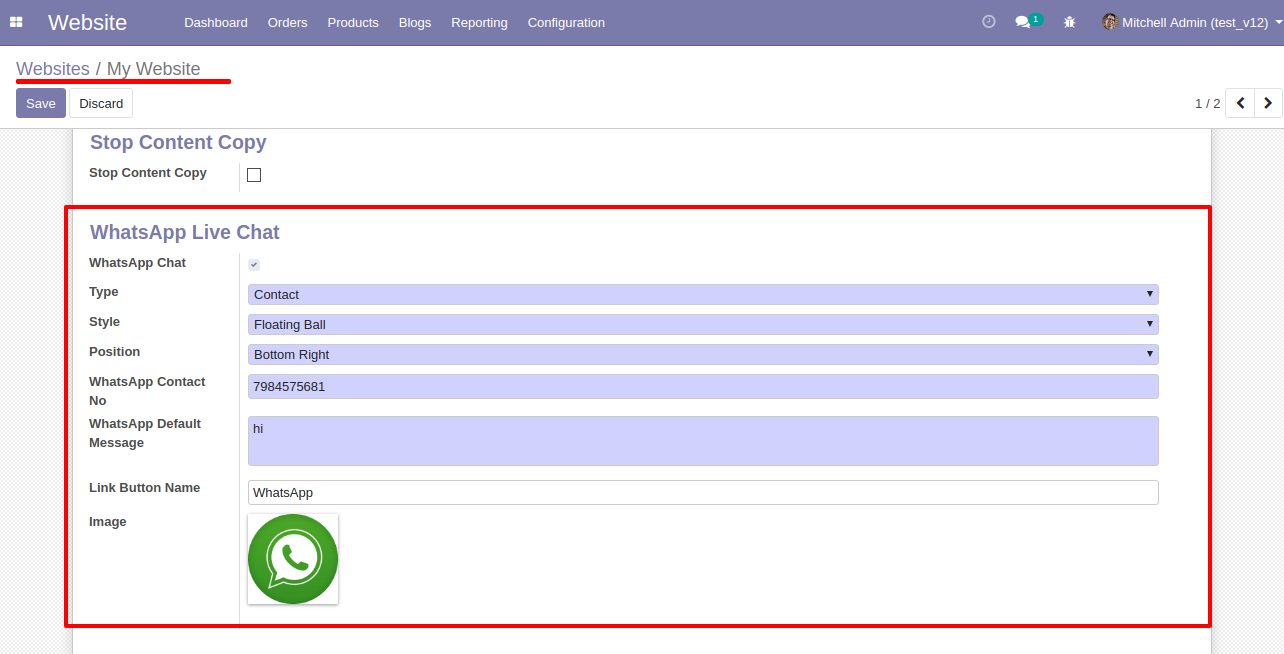This screenshot has width=1284, height=654.
Task: Open the Orders menu
Action: coord(288,22)
